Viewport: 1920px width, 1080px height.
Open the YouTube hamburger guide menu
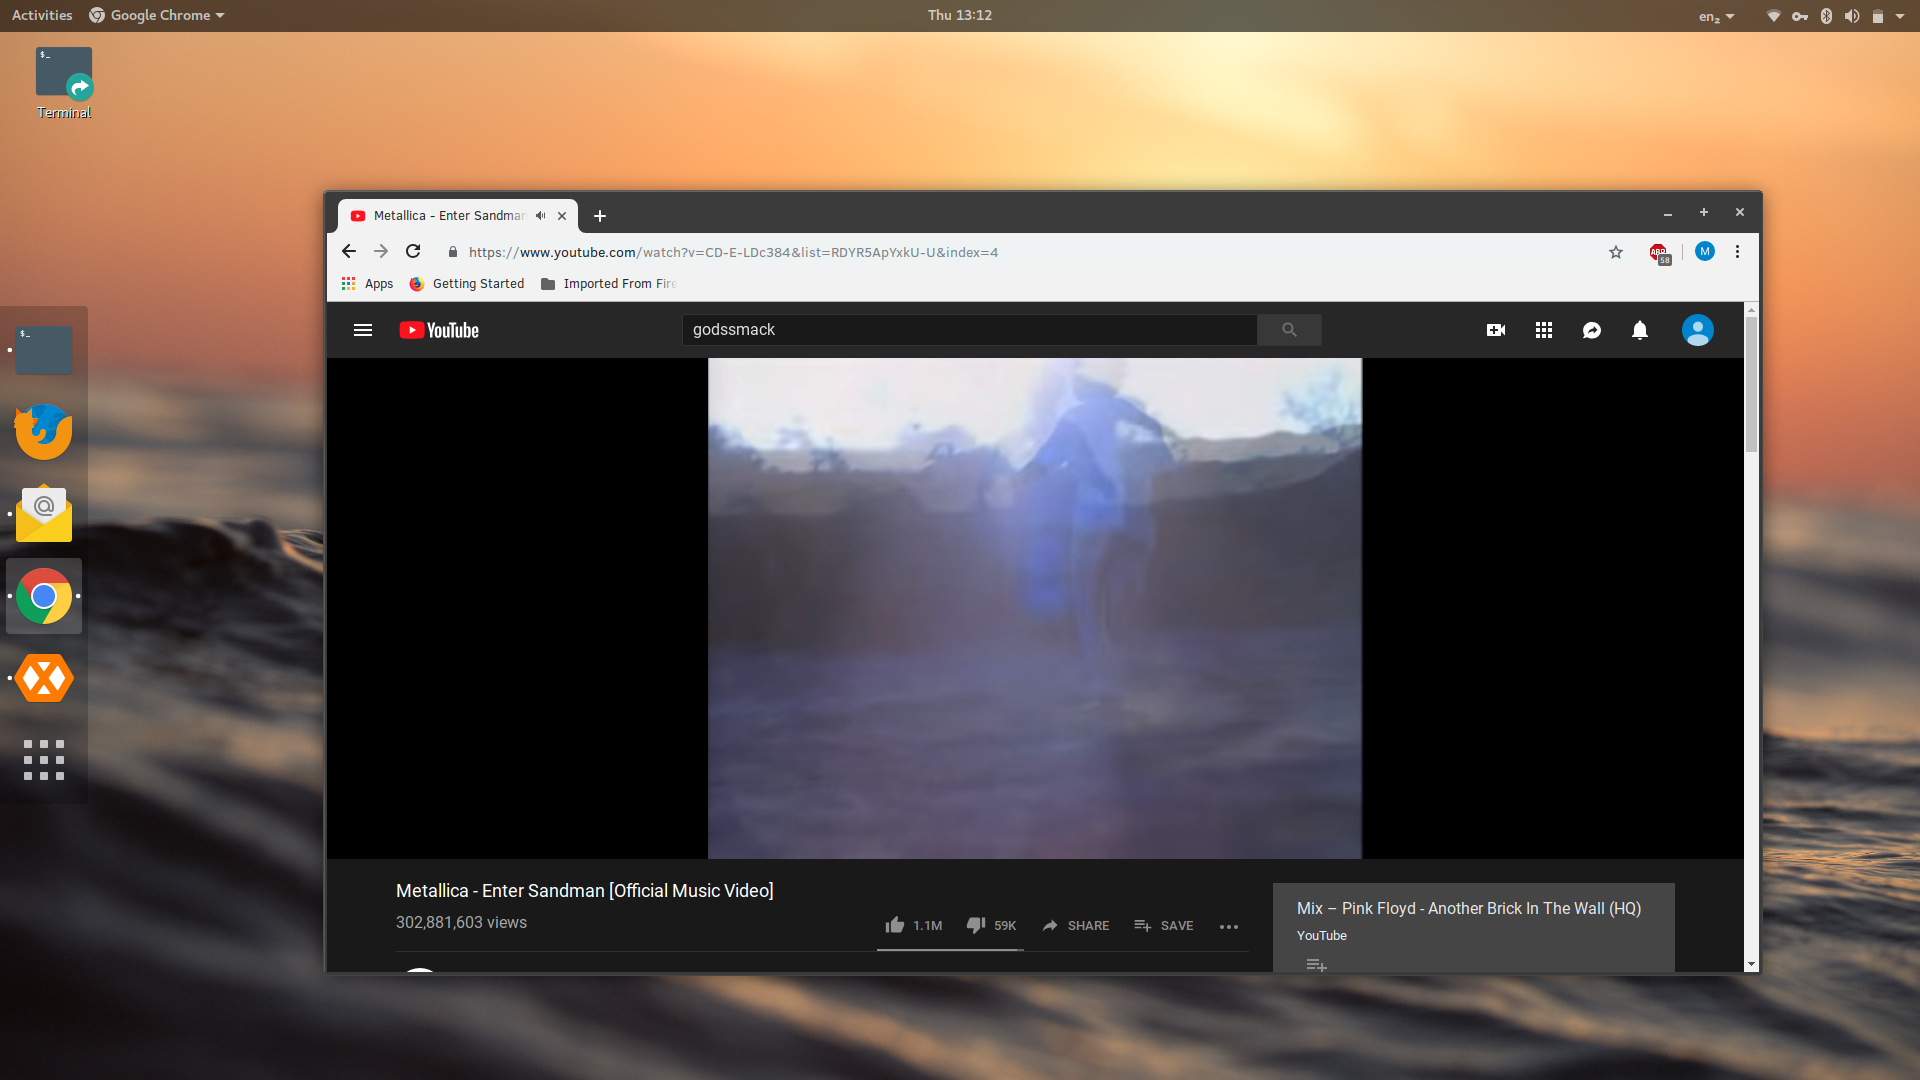point(363,330)
